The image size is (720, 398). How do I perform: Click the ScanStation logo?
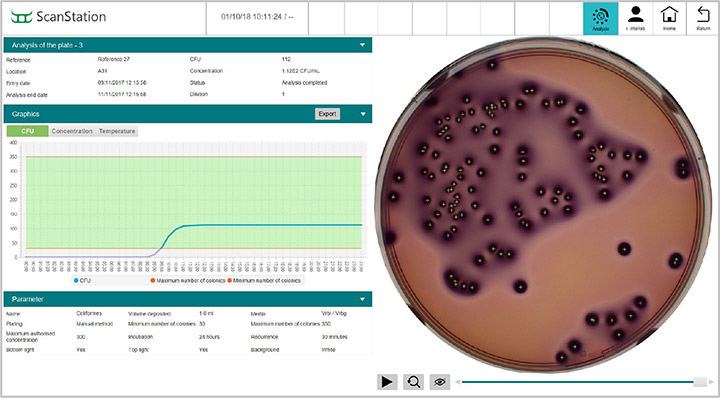(x=58, y=17)
